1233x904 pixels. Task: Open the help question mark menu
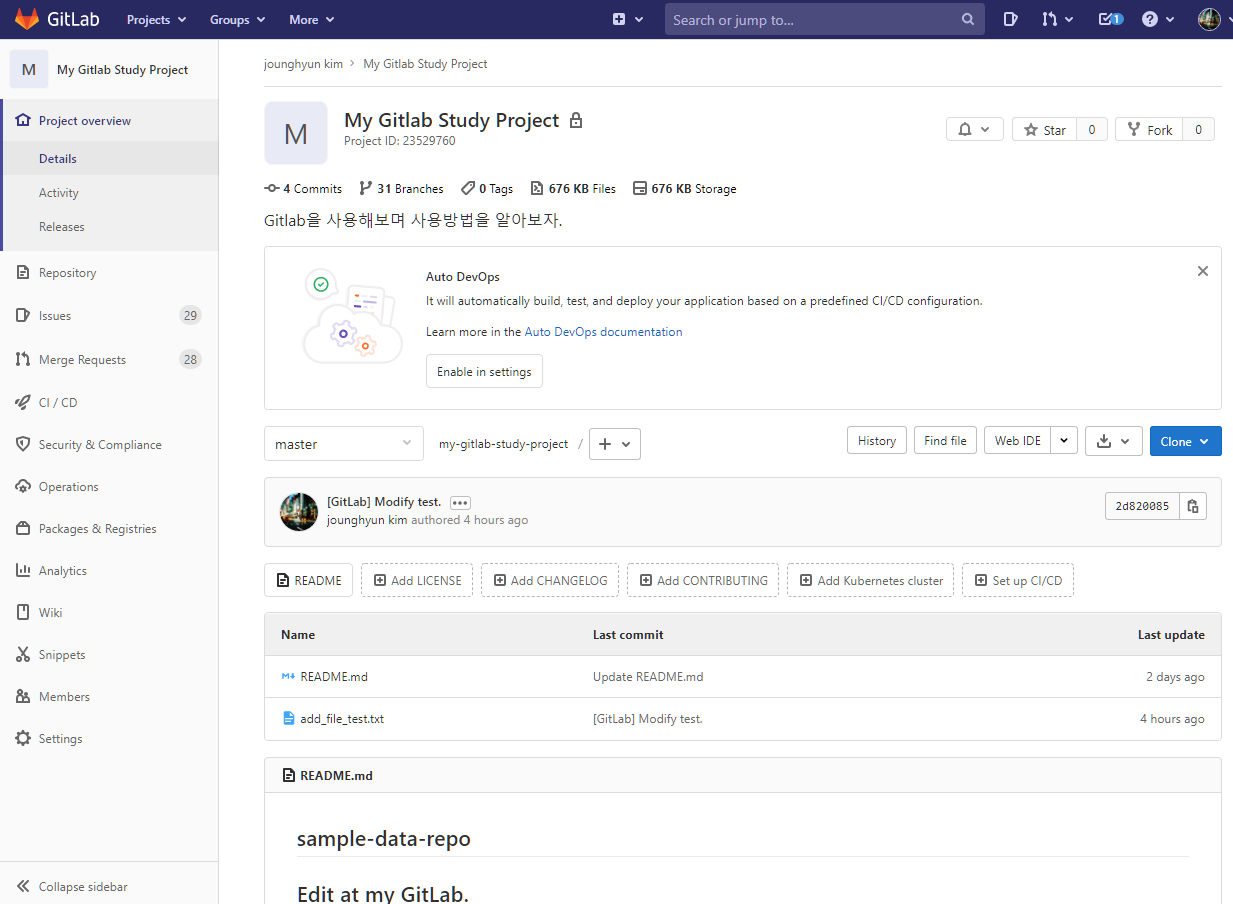point(1157,19)
